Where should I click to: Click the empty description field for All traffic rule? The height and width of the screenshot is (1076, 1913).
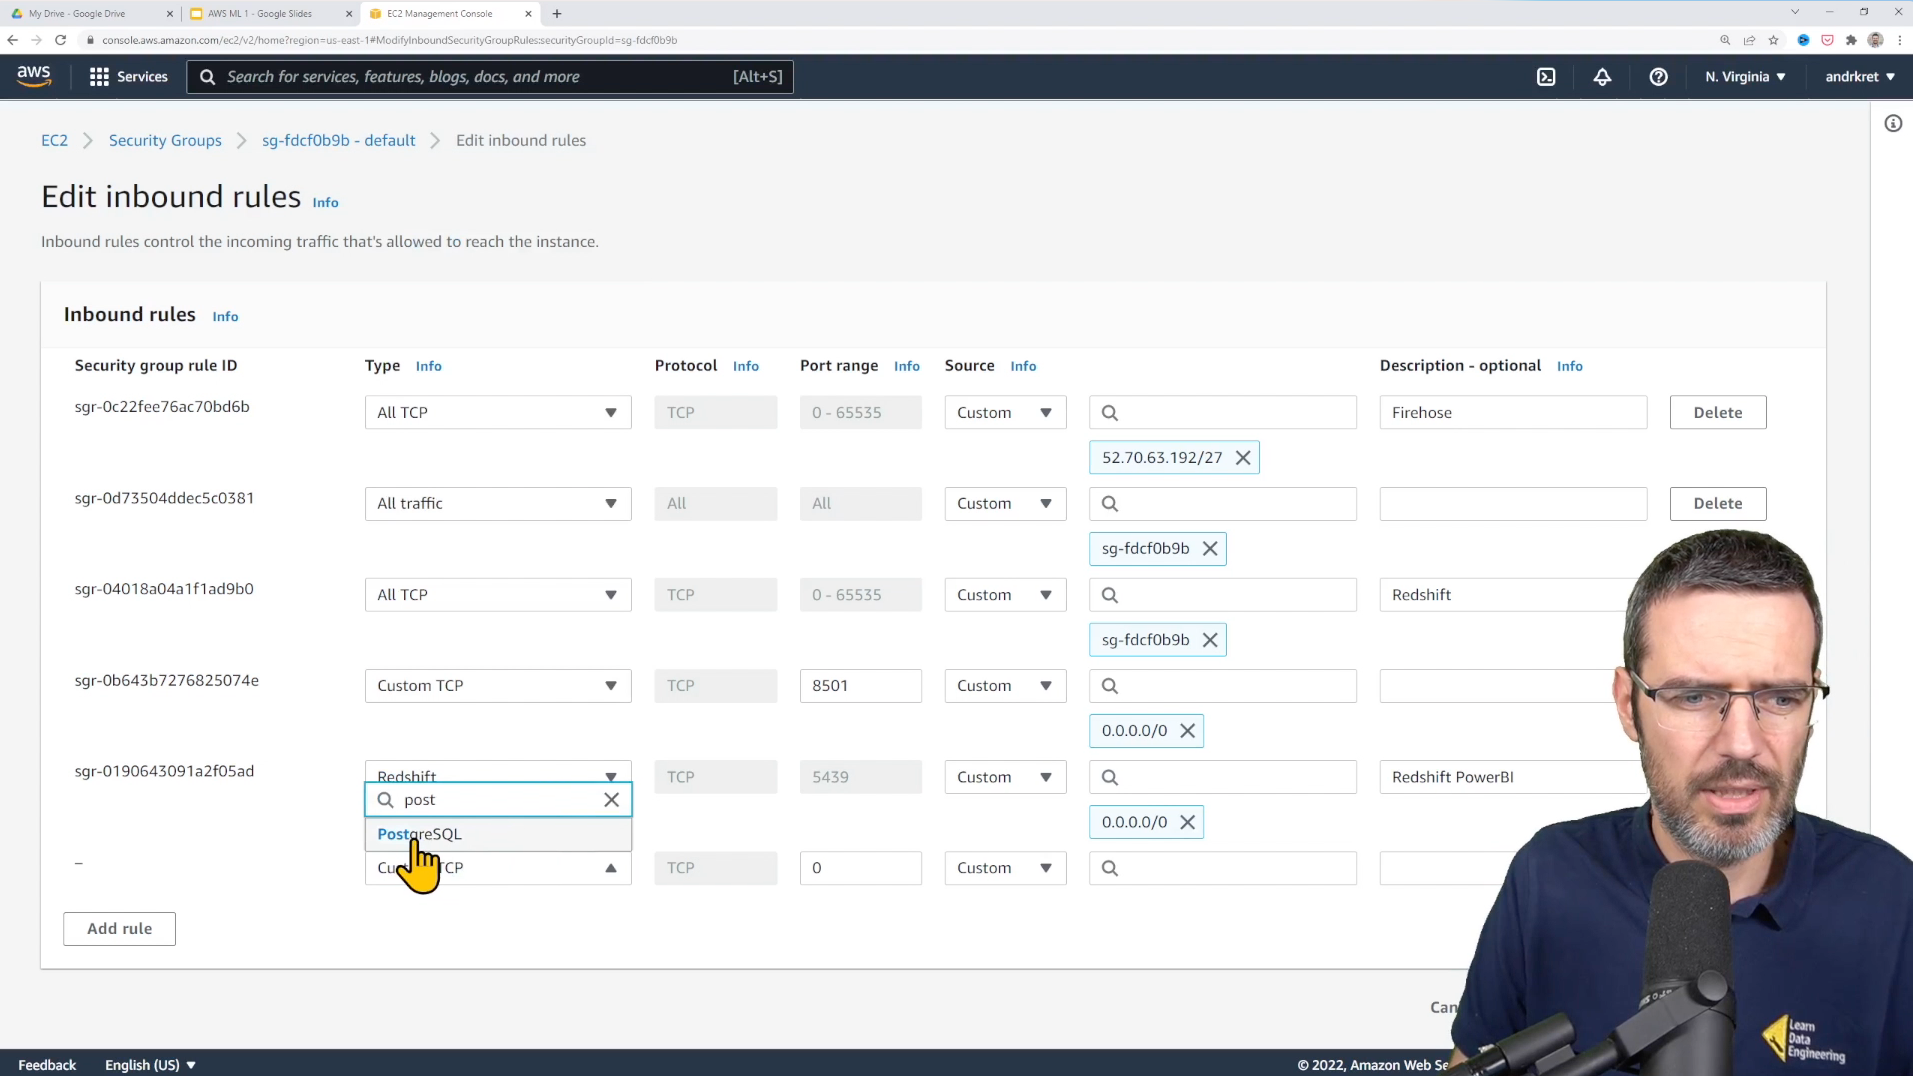click(1512, 504)
